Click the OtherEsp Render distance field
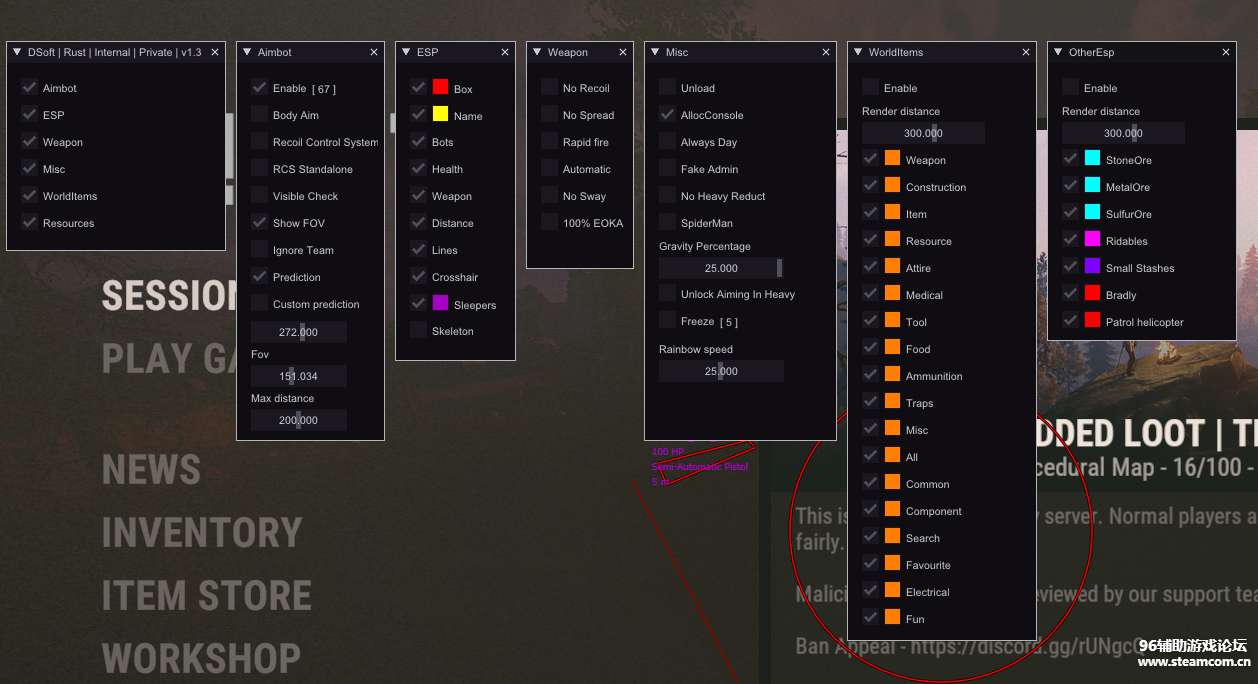This screenshot has height=684, width=1258. point(1123,133)
